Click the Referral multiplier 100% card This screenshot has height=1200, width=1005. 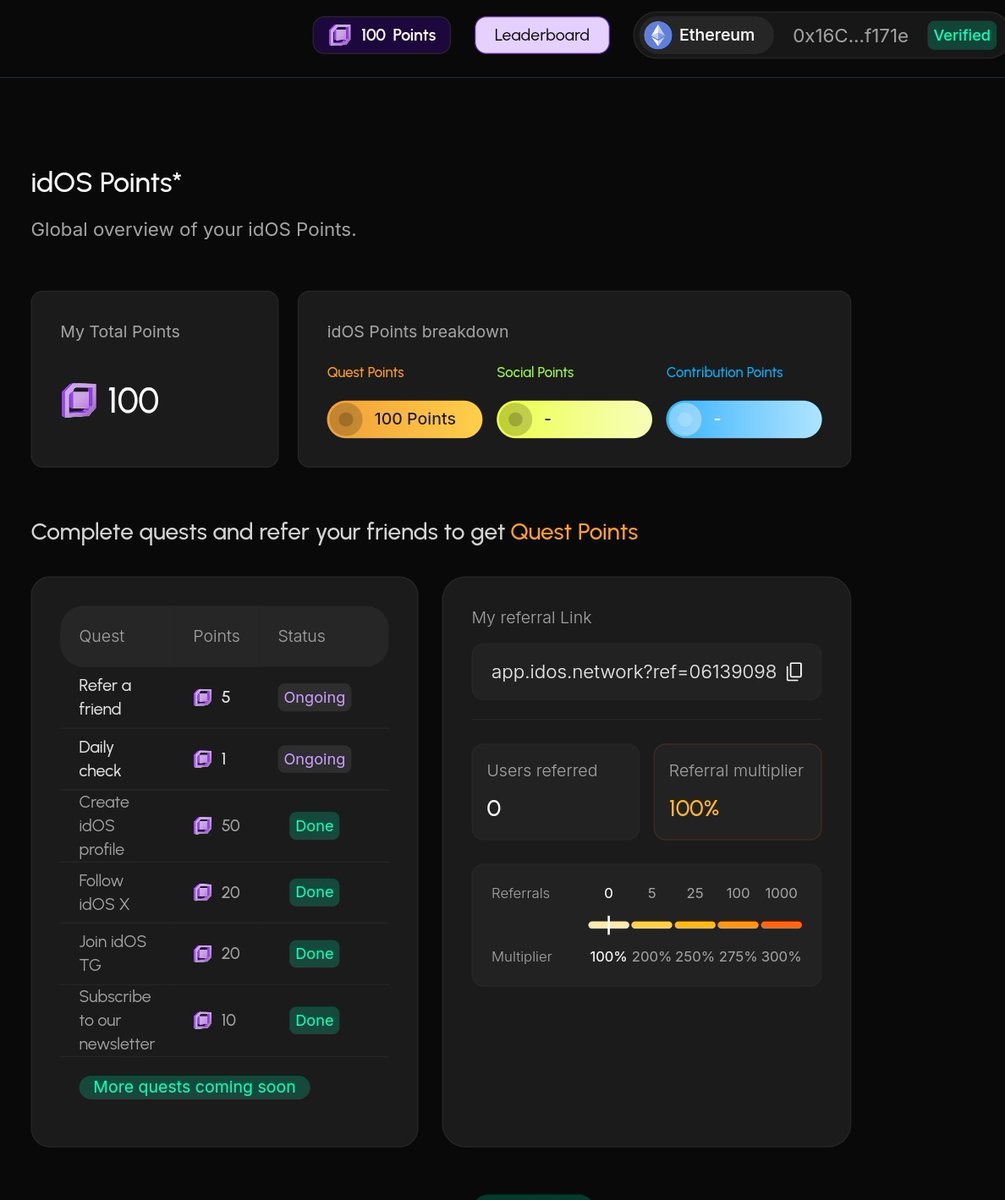click(737, 791)
